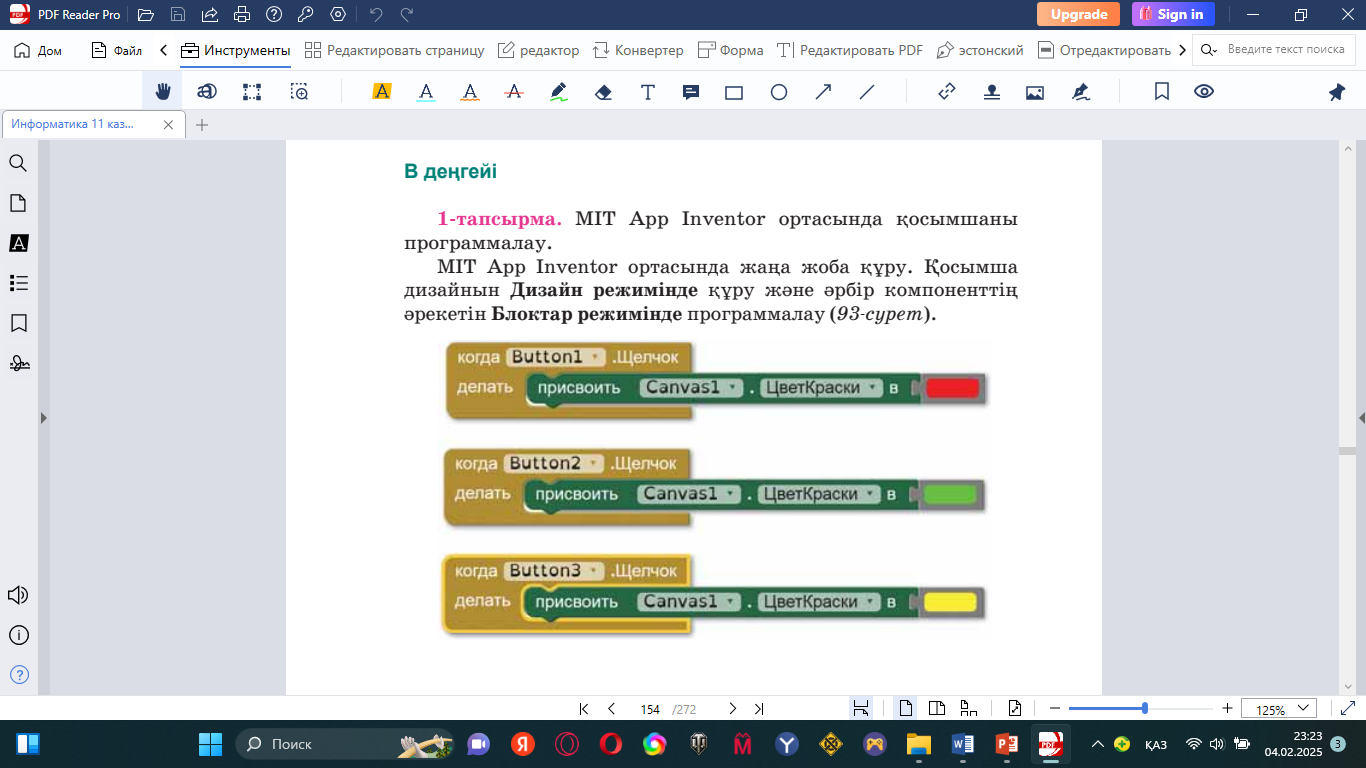Open the Дом home tab

[x=38, y=50]
